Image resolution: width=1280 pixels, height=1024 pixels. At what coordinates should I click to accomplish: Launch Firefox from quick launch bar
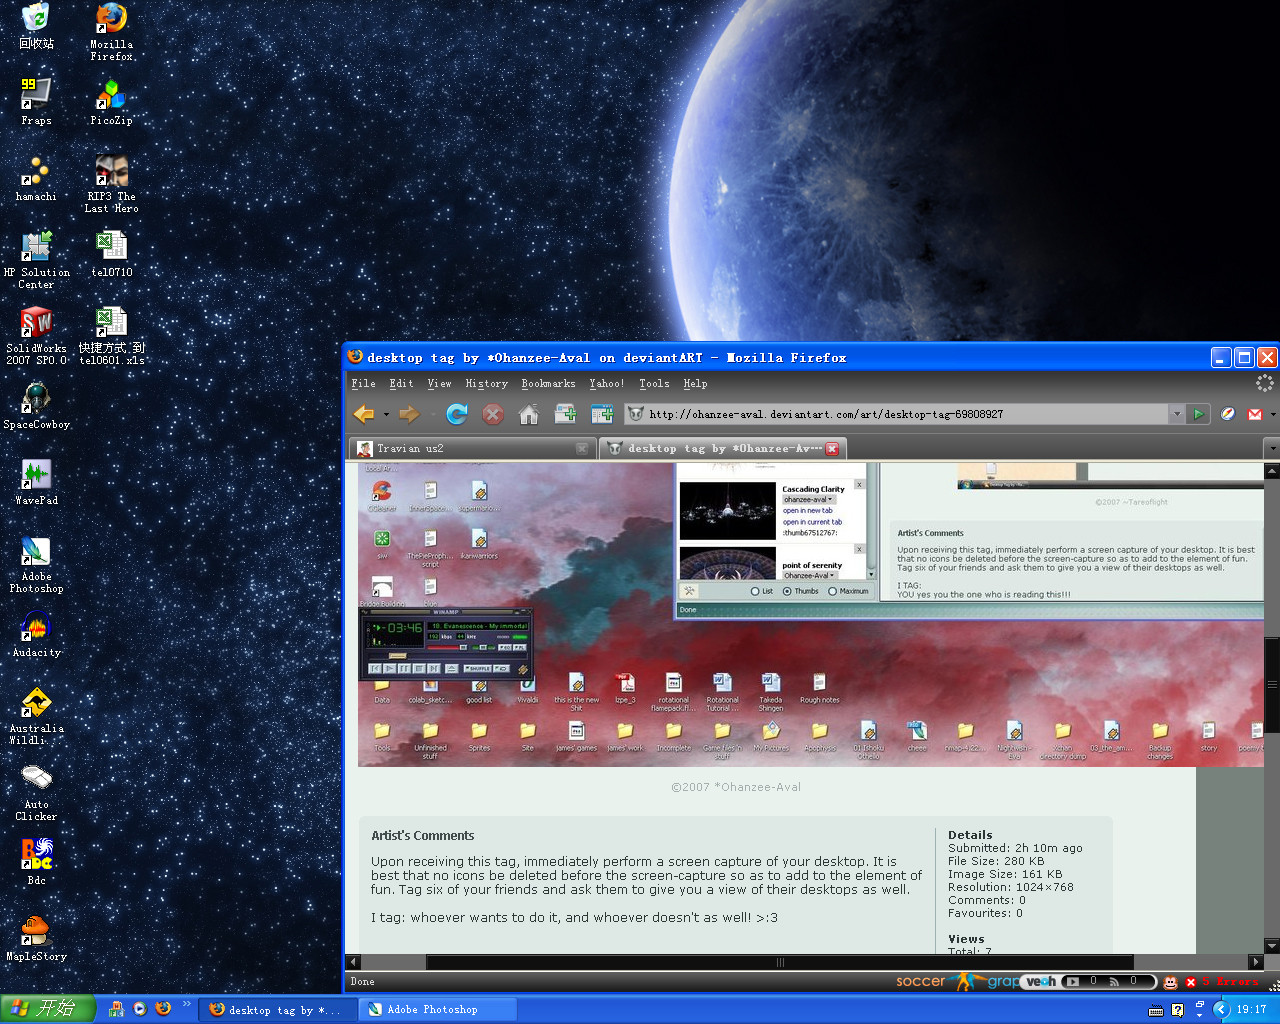click(163, 1009)
